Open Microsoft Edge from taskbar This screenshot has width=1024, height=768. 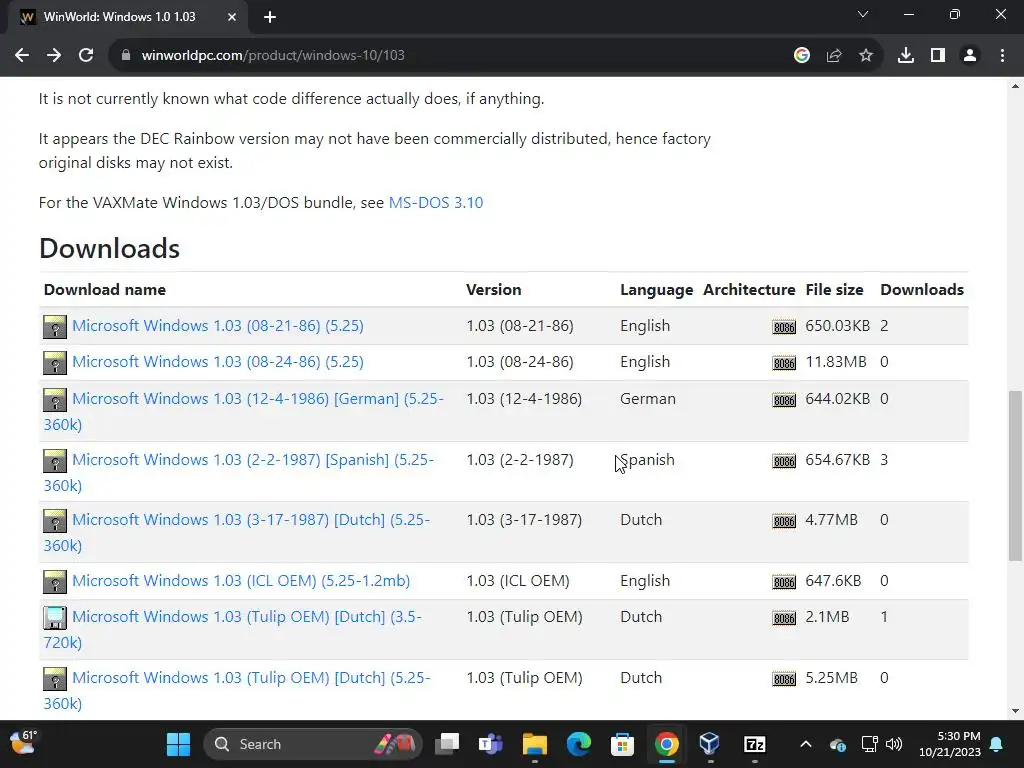coord(578,744)
